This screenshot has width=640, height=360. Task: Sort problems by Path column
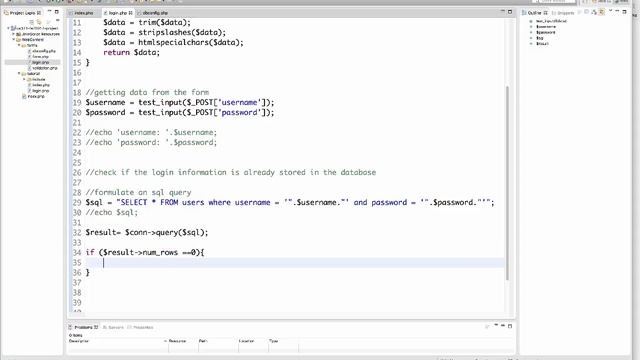coord(218,341)
